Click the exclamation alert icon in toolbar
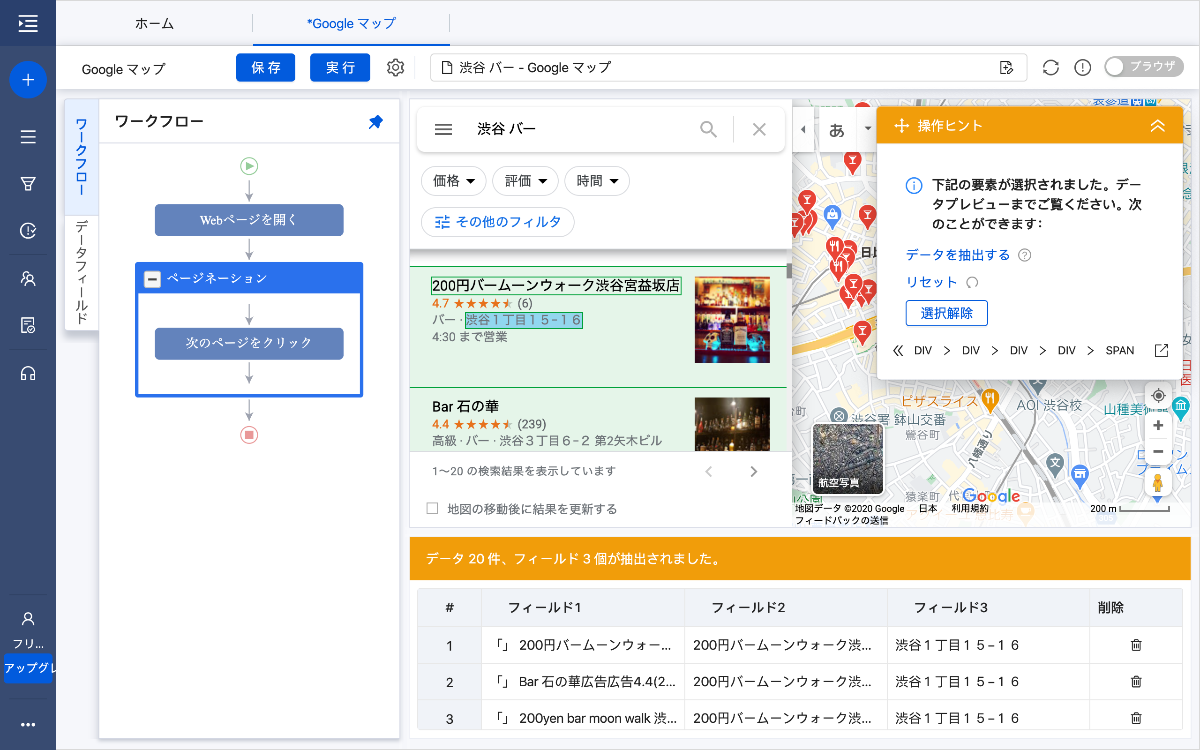Screen dimensions: 1200x750 [1082, 68]
